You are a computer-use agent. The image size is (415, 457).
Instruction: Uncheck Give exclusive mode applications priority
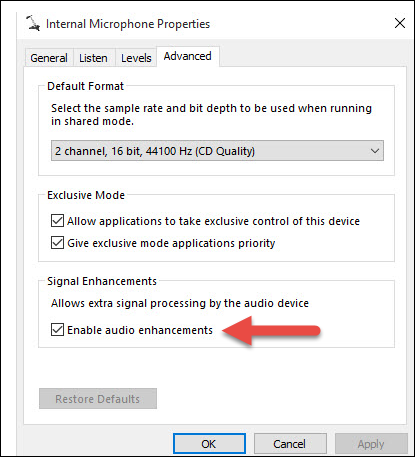pos(57,243)
